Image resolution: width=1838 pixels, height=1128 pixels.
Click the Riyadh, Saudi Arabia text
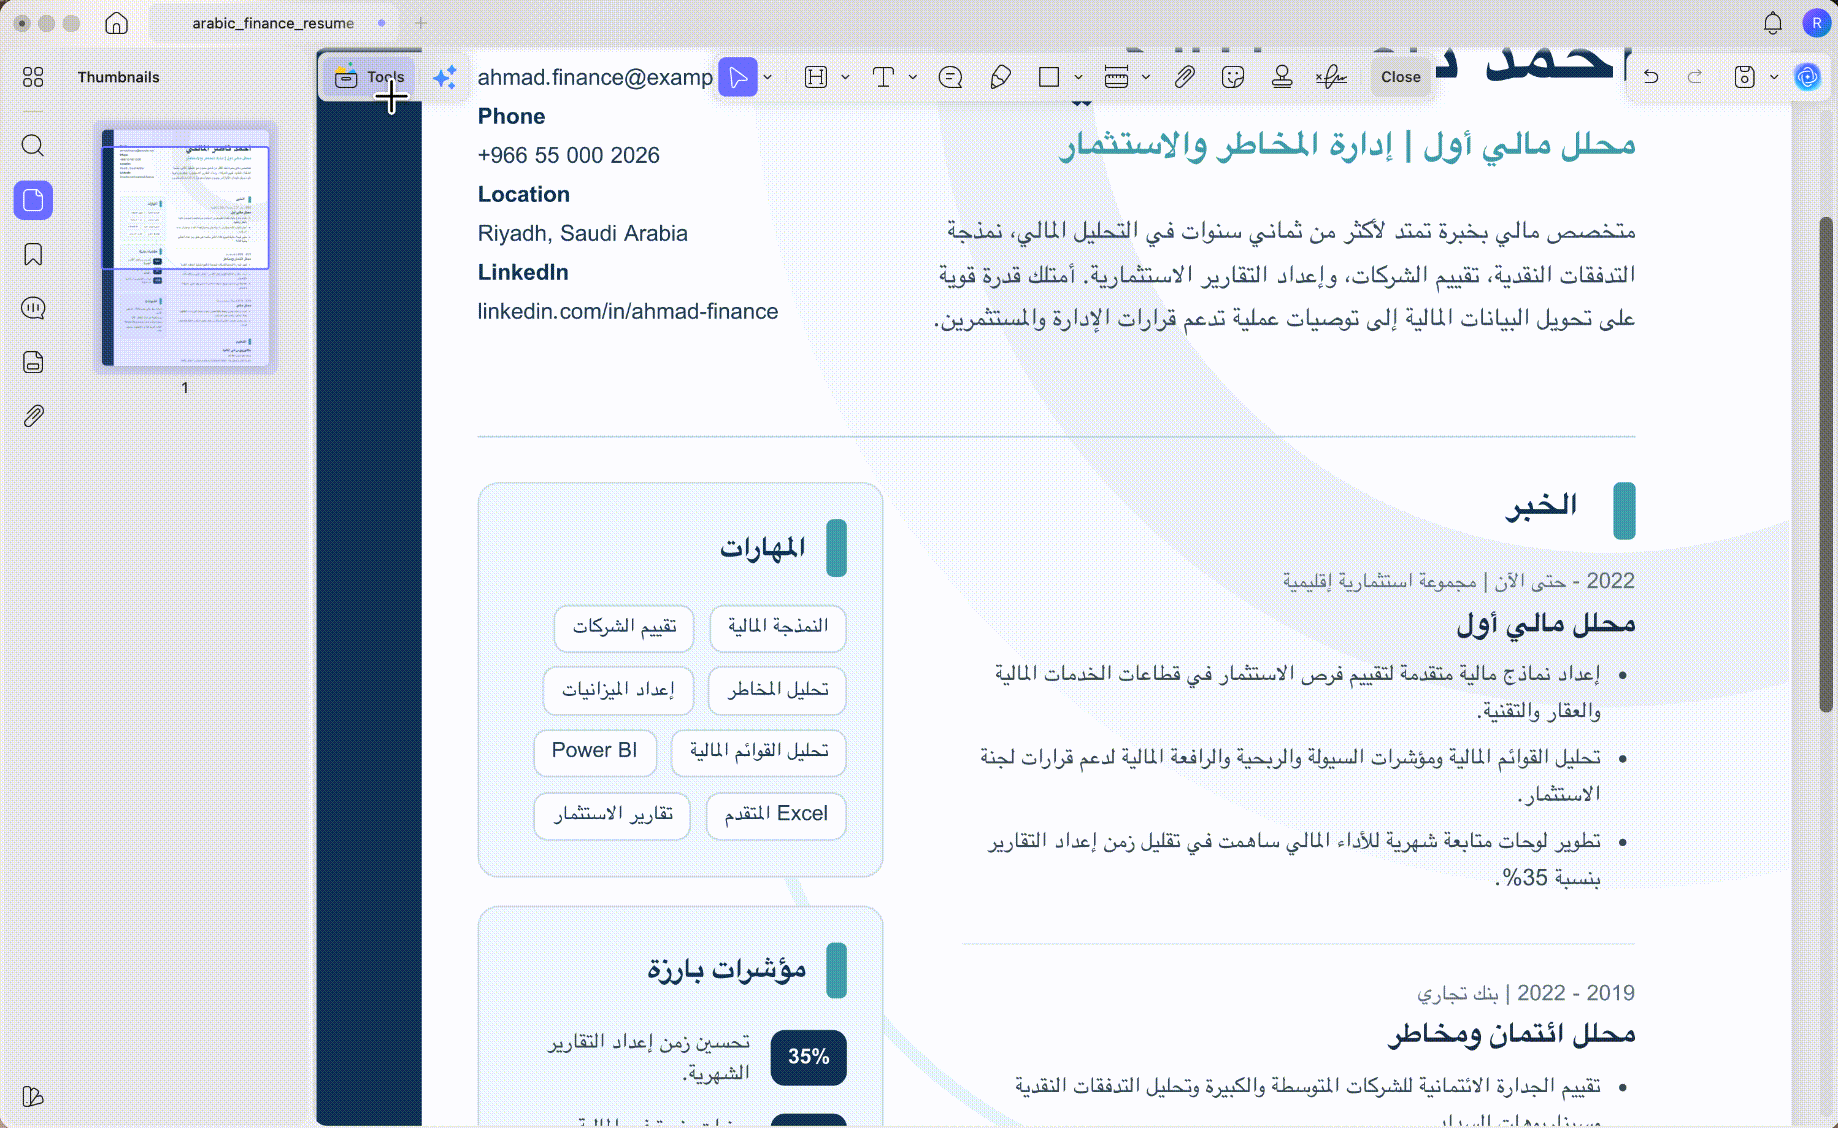point(582,234)
